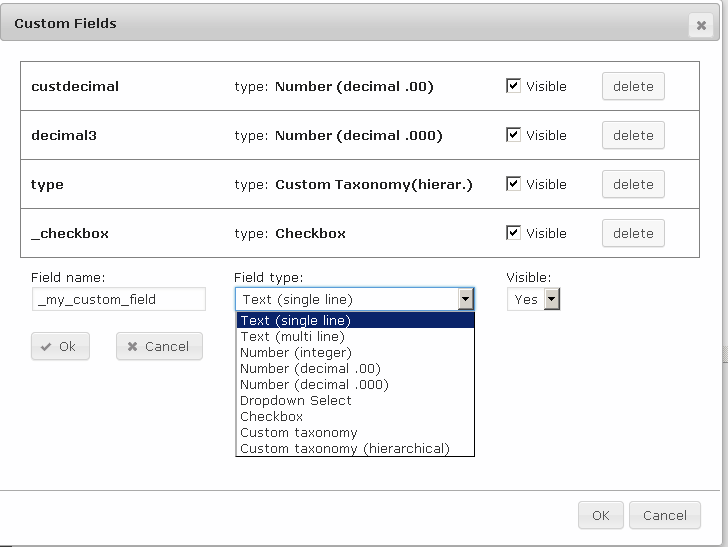728x547 pixels.
Task: Delete the decimal3 custom field
Action: click(x=632, y=135)
